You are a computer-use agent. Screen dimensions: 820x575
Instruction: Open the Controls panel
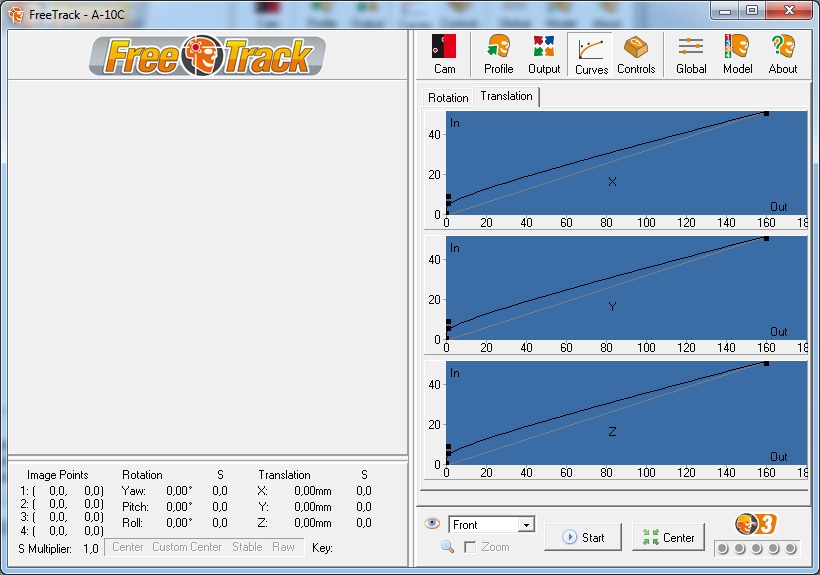pyautogui.click(x=636, y=54)
